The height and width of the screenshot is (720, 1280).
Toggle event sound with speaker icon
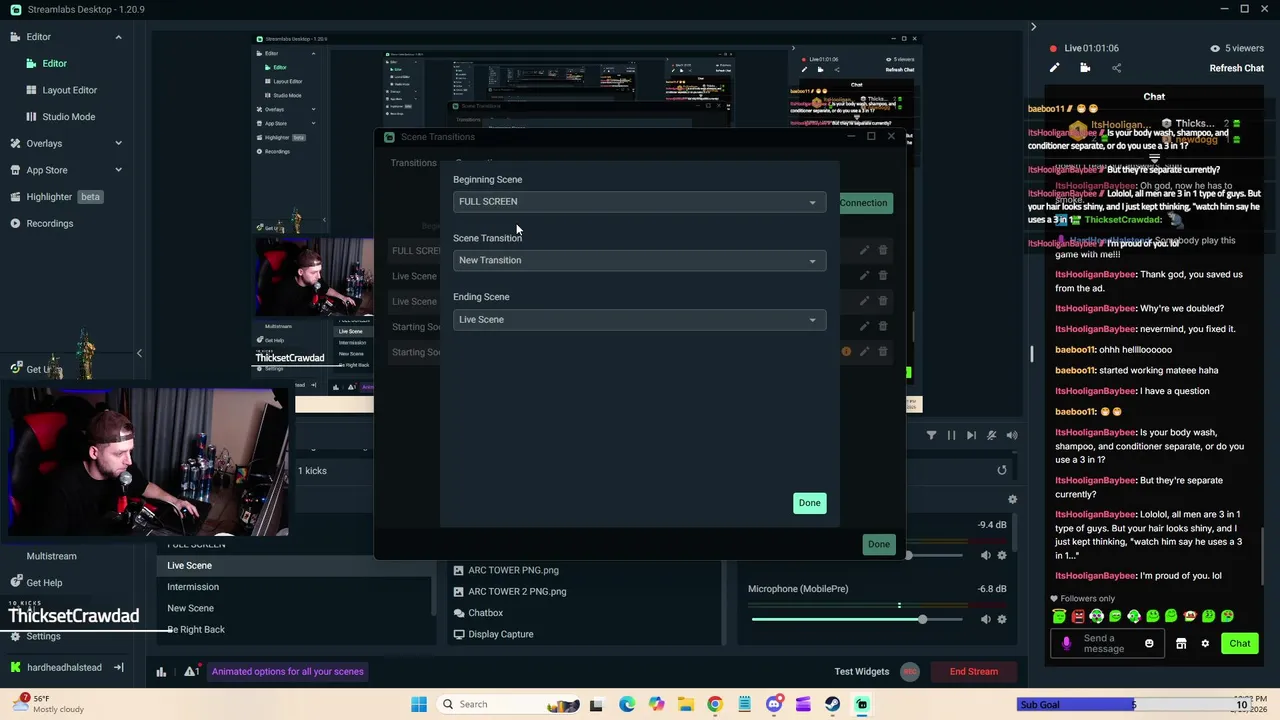coord(1012,435)
